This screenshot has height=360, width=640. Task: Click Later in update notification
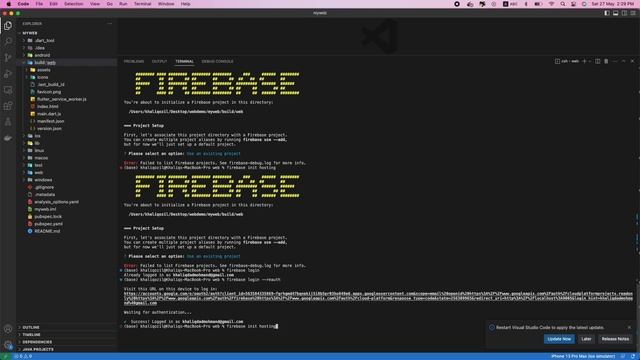pos(586,339)
